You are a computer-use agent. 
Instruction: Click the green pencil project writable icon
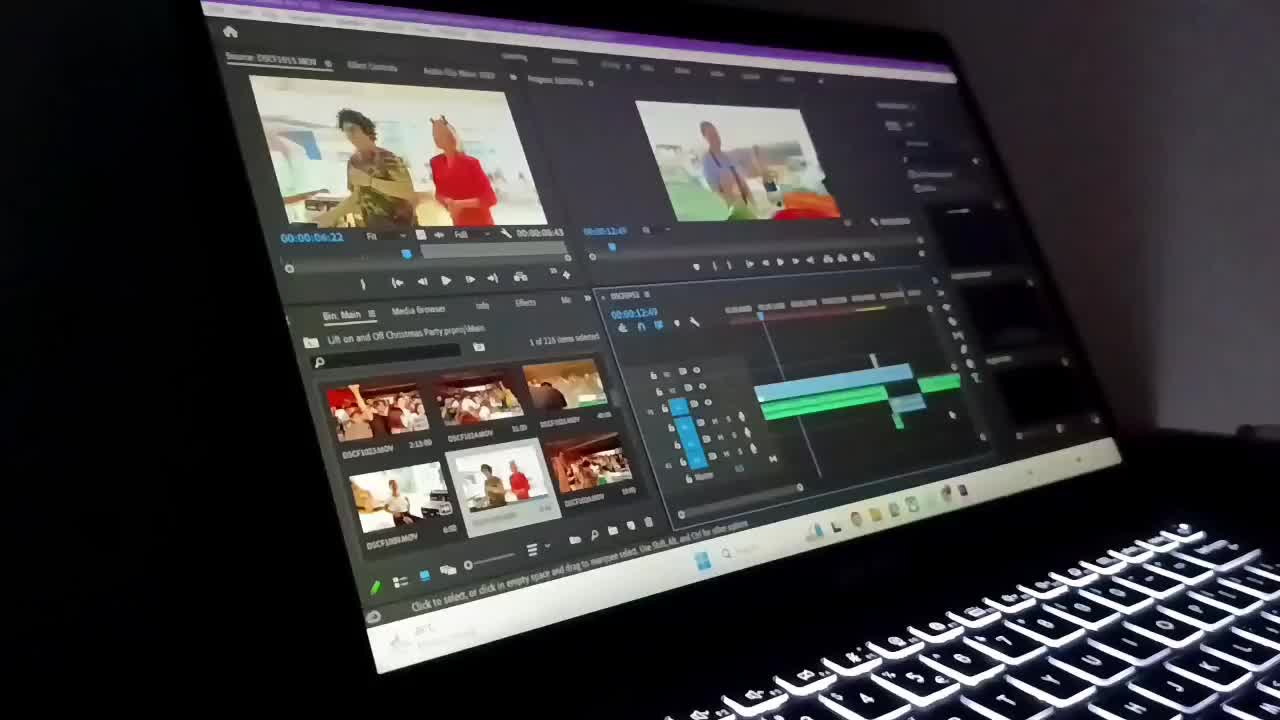(376, 587)
